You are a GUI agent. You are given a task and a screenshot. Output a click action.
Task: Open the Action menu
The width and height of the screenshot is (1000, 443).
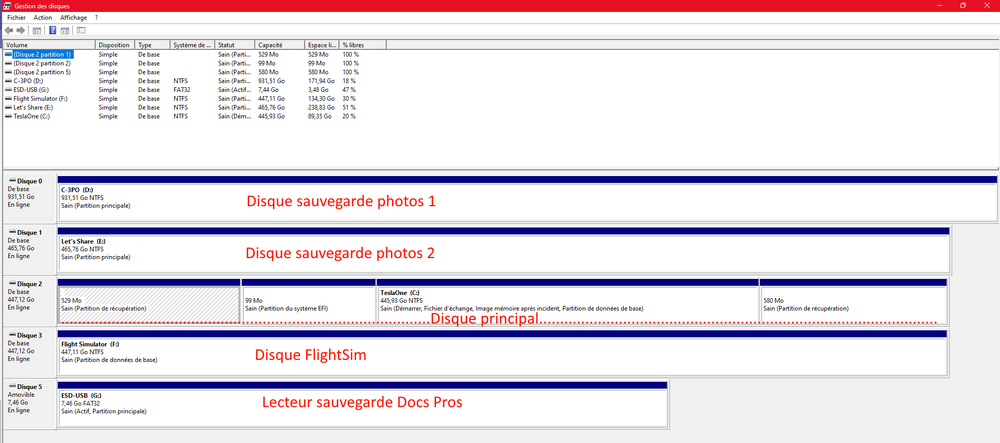coord(43,18)
